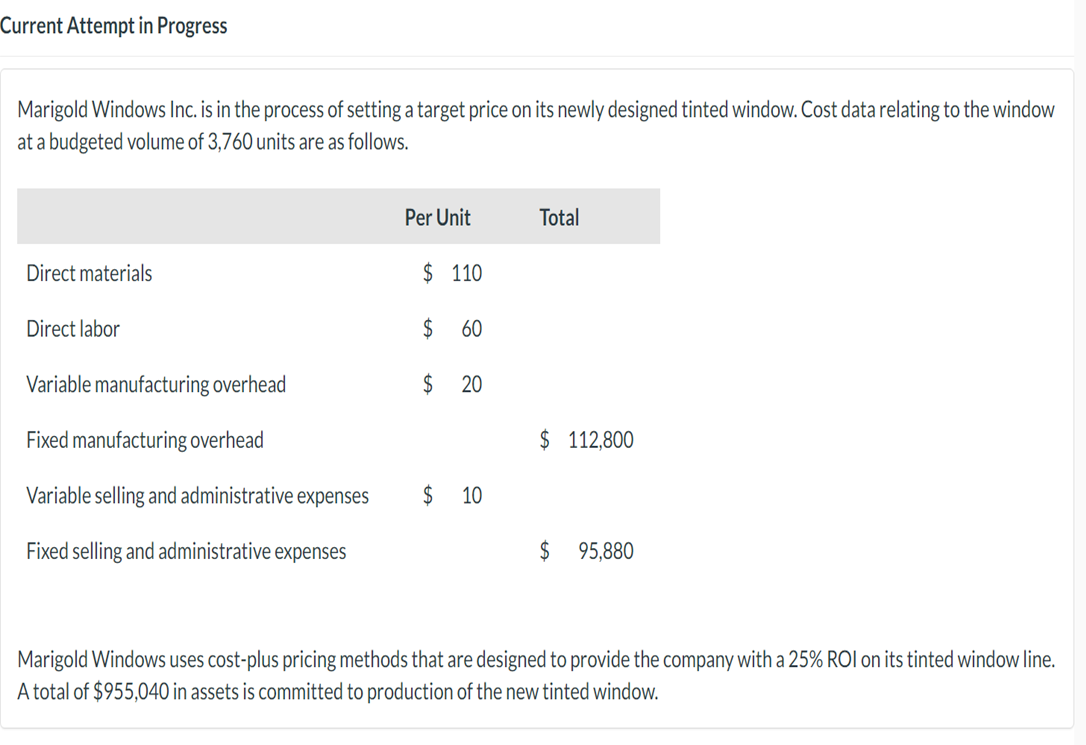The image size is (1086, 745).
Task: Click the 95,880 fixed selling total
Action: tap(605, 551)
